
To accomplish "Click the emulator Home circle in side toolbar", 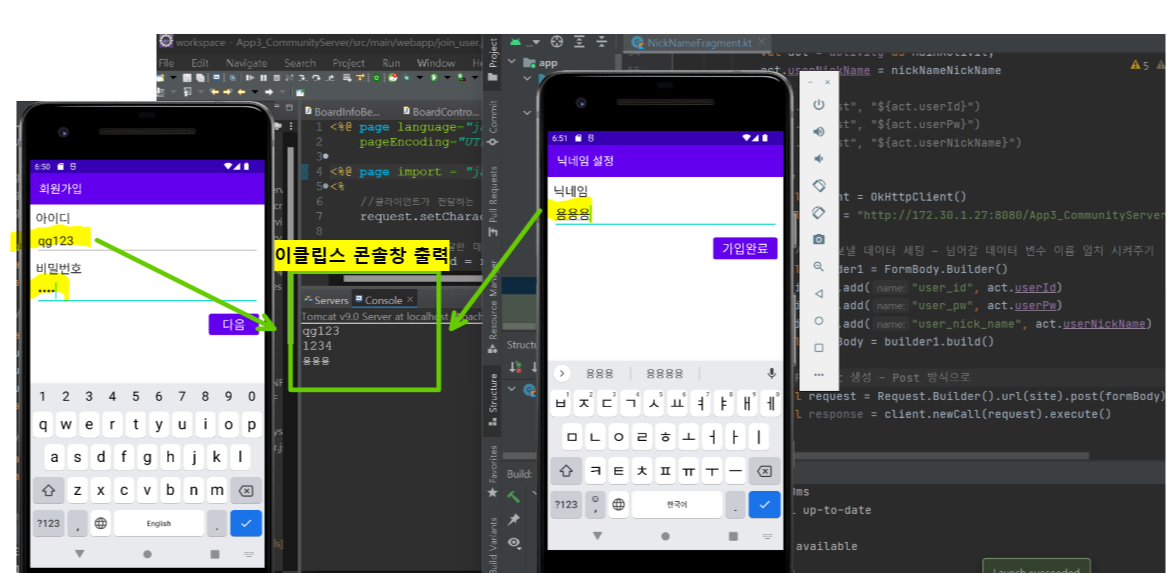I will 819,320.
